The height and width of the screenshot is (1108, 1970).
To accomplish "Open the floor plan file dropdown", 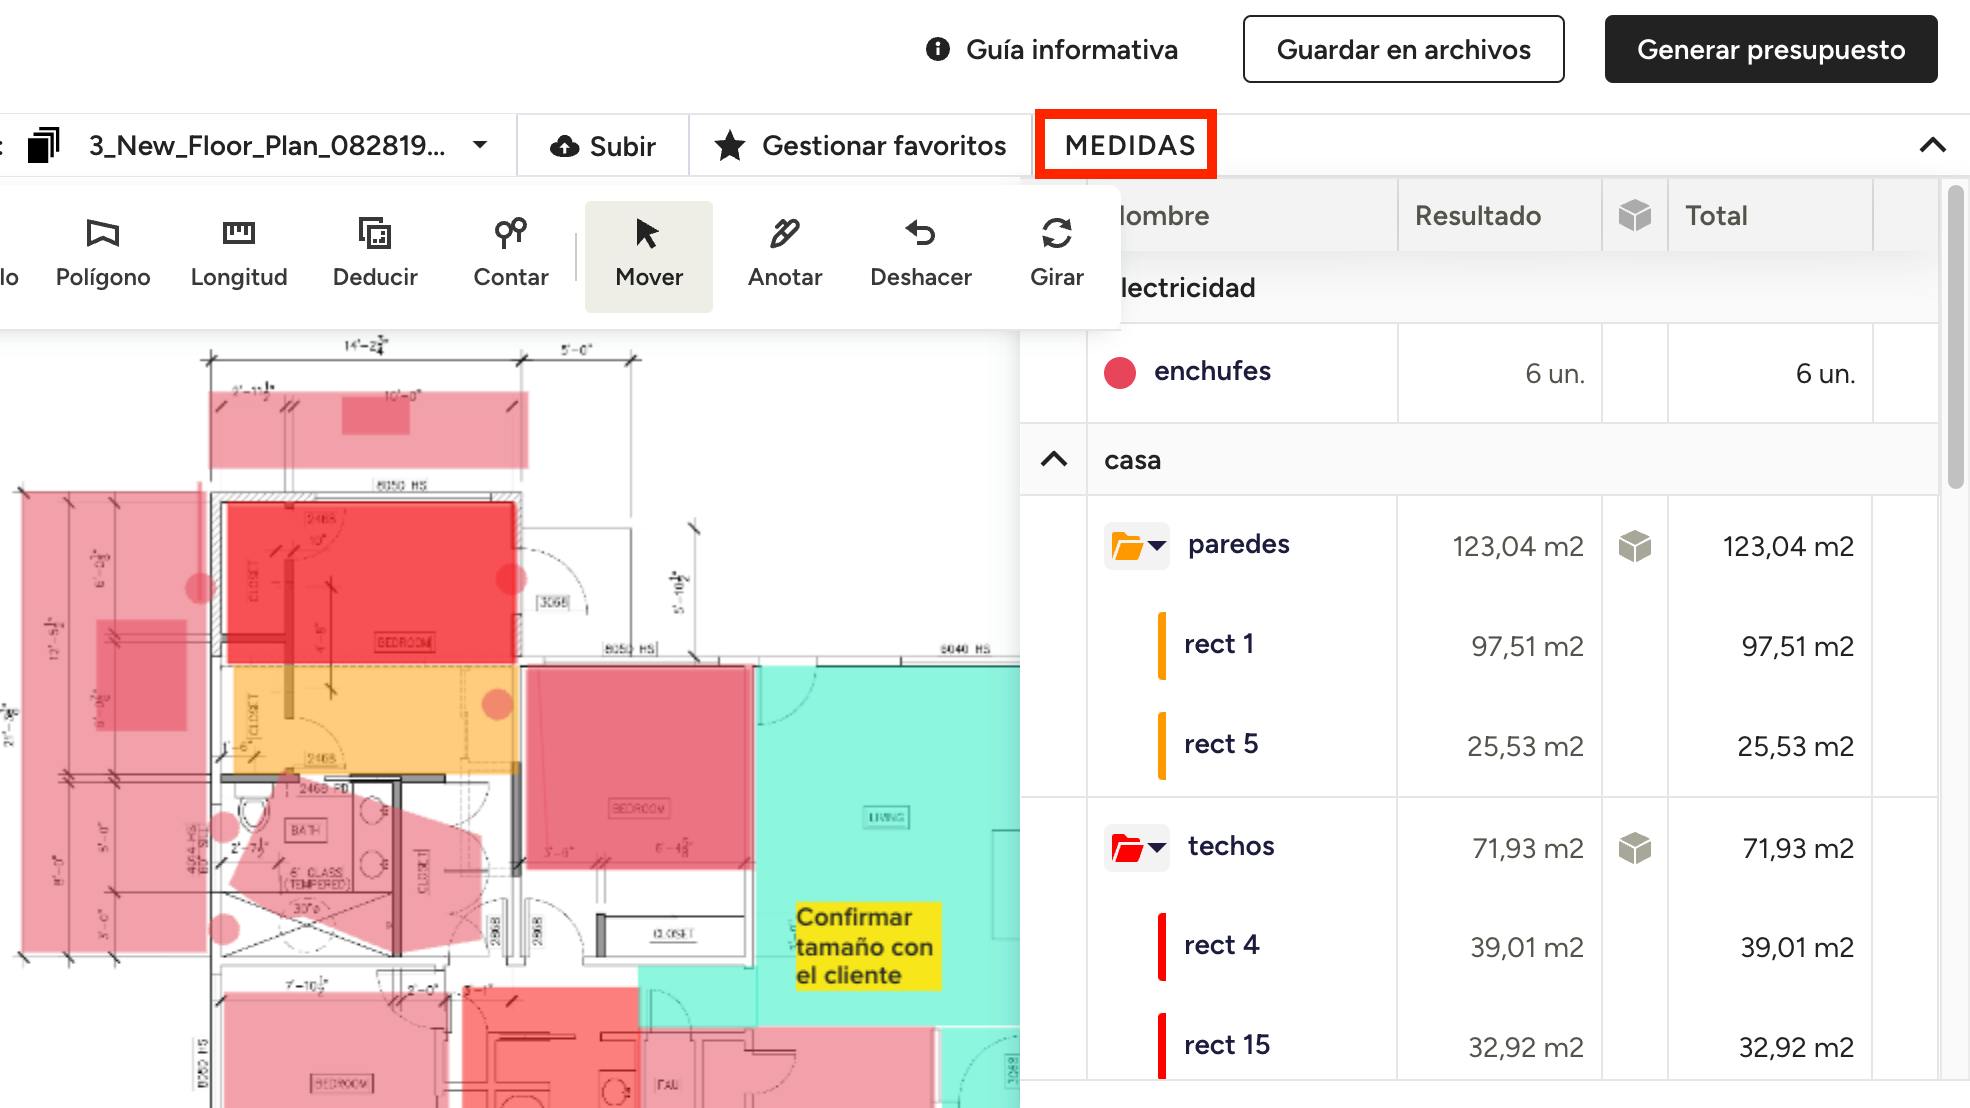I will coord(480,145).
